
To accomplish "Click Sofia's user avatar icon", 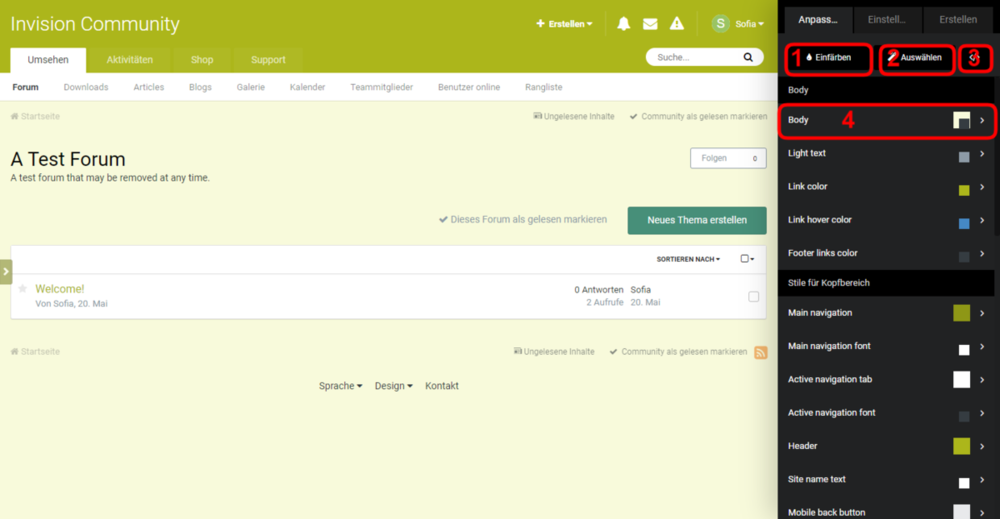I will (x=720, y=23).
